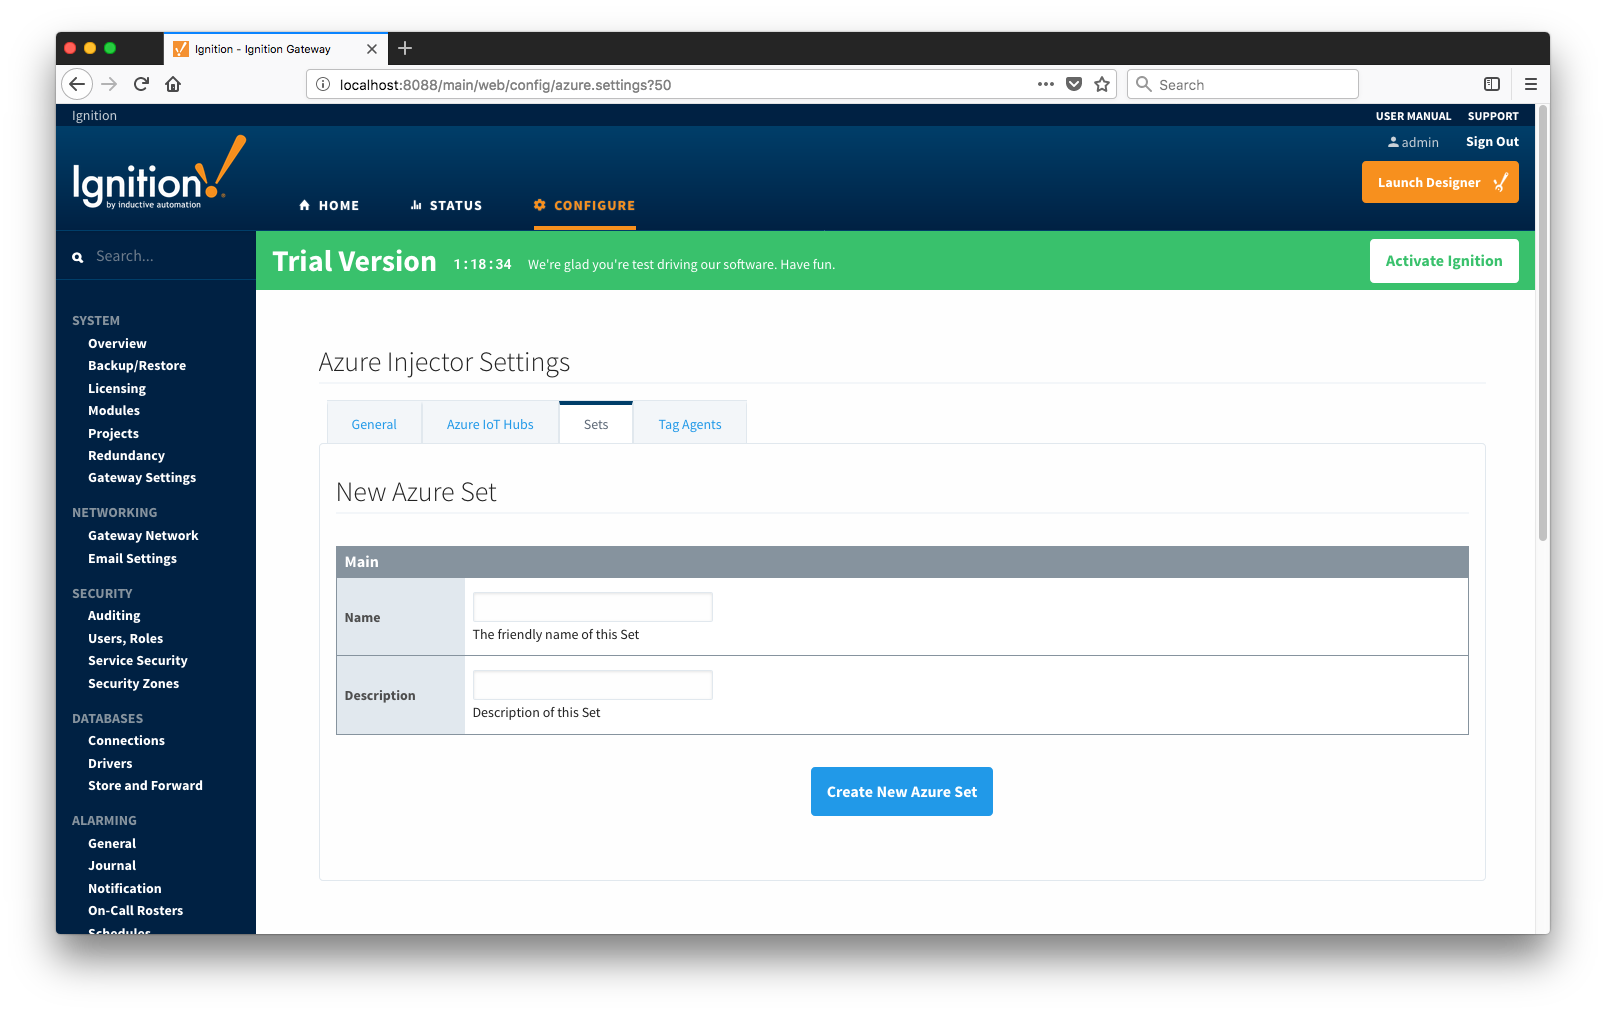Close the Ignition Gateway browser tab
Image resolution: width=1606 pixels, height=1014 pixels.
point(372,49)
